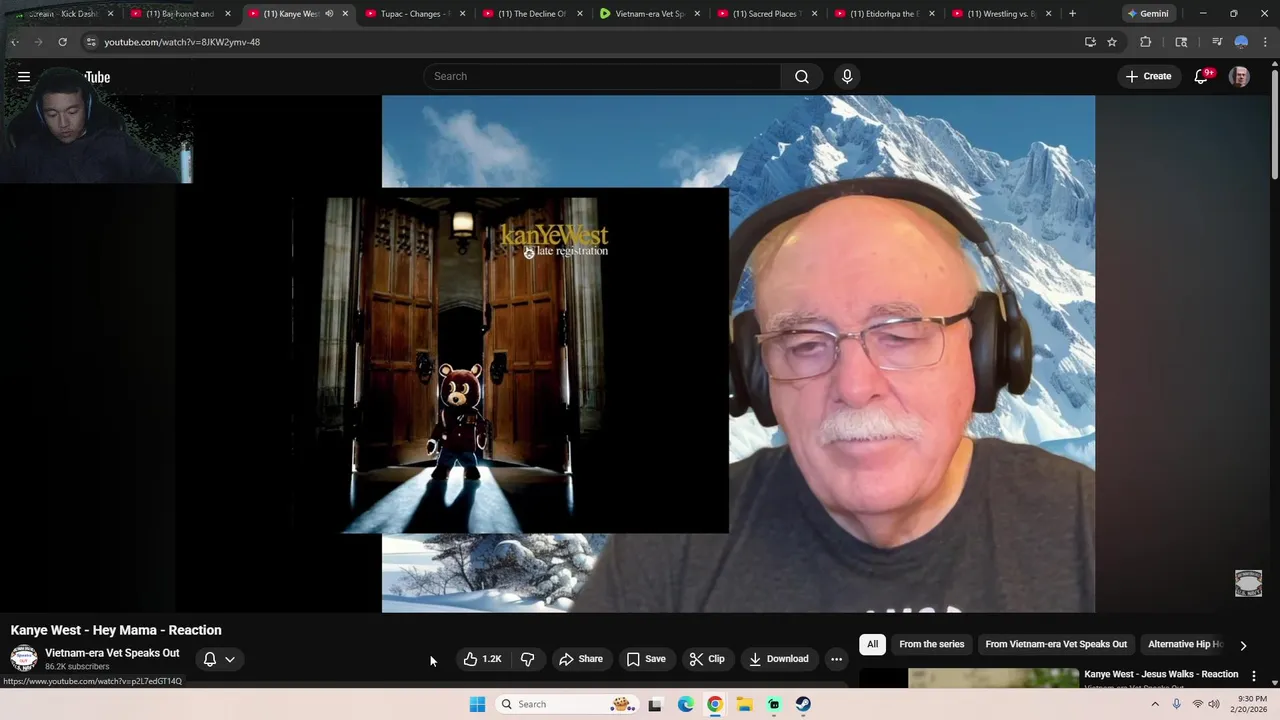
Task: Switch to the Tupac - Changes tab
Action: click(x=415, y=14)
